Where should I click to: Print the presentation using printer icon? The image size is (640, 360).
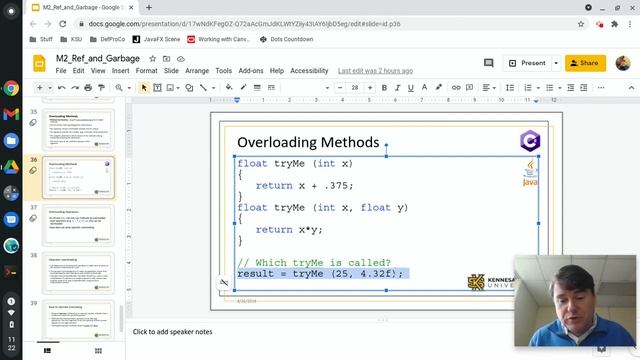pos(88,88)
